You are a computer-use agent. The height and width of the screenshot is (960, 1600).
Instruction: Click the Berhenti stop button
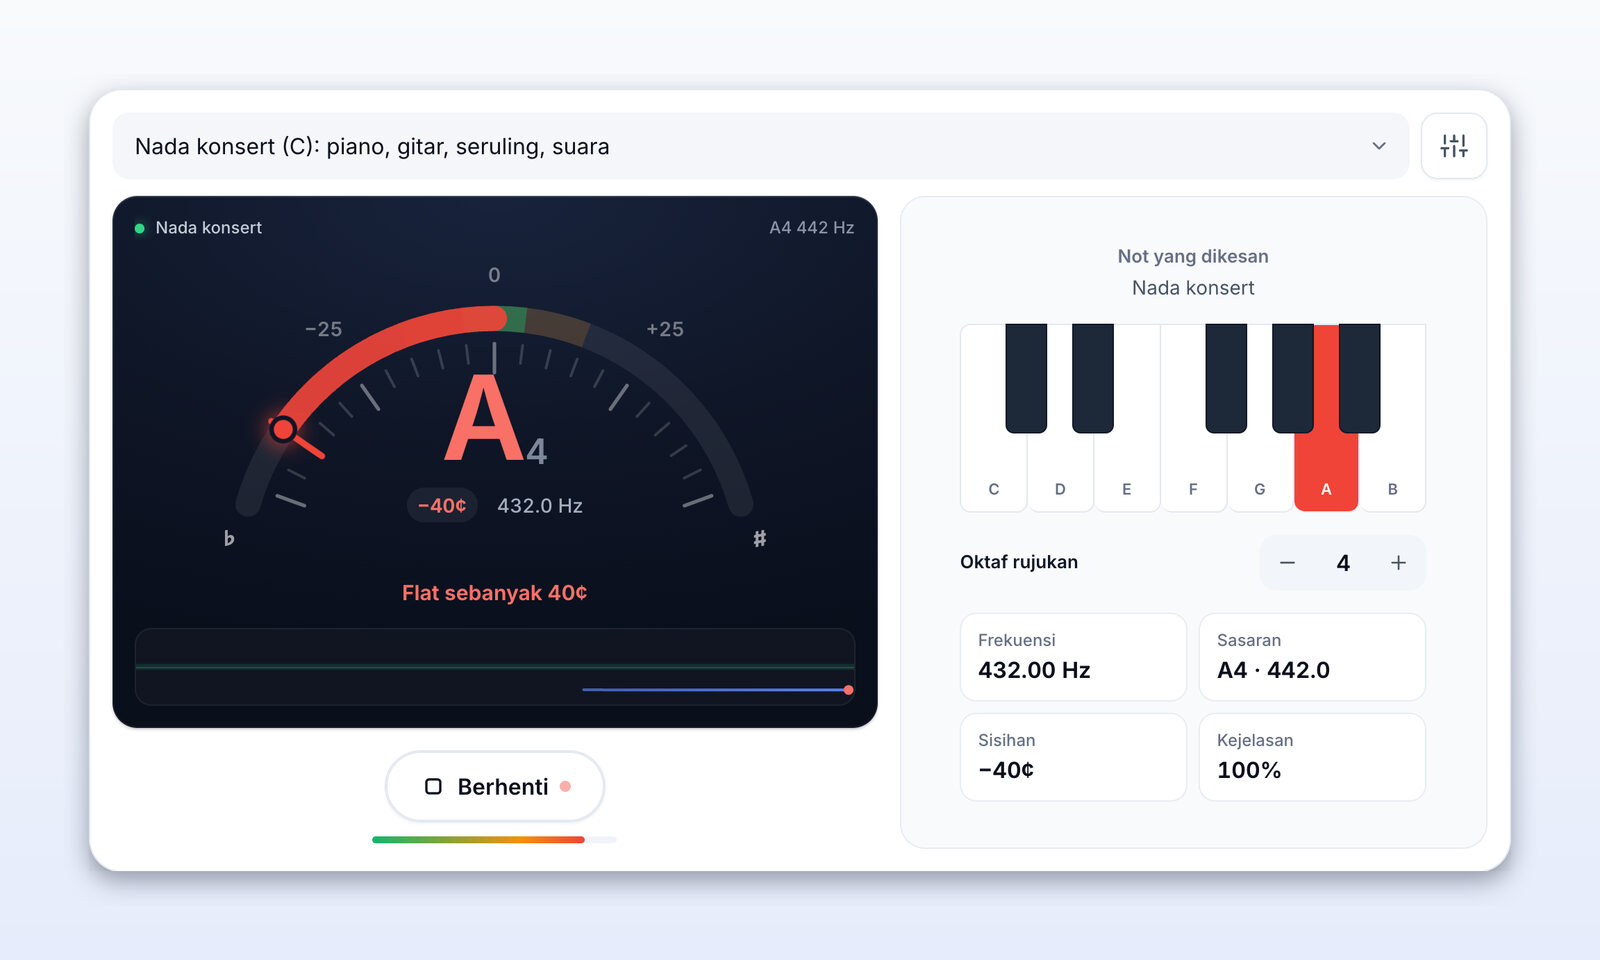(x=495, y=787)
